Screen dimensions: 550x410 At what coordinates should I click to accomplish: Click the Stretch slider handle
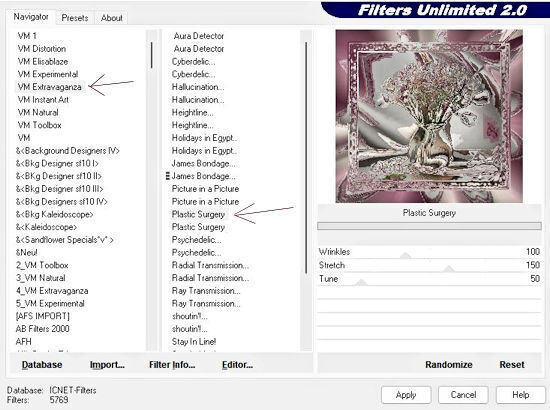[449, 269]
